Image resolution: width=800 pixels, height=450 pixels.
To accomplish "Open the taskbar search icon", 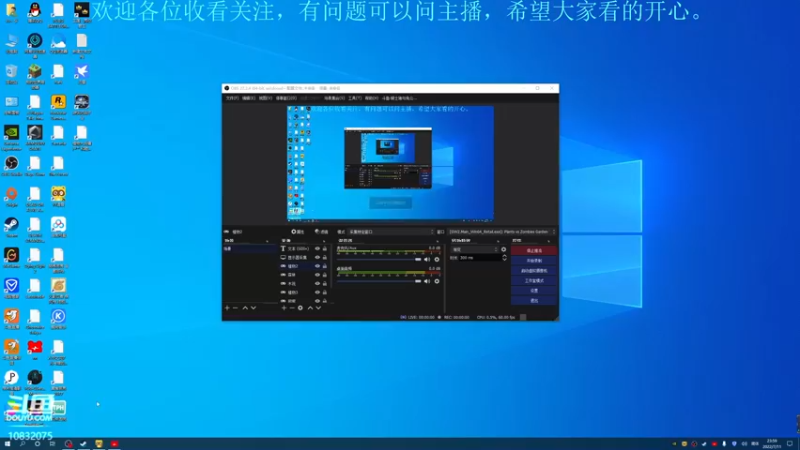I will click(x=22, y=444).
